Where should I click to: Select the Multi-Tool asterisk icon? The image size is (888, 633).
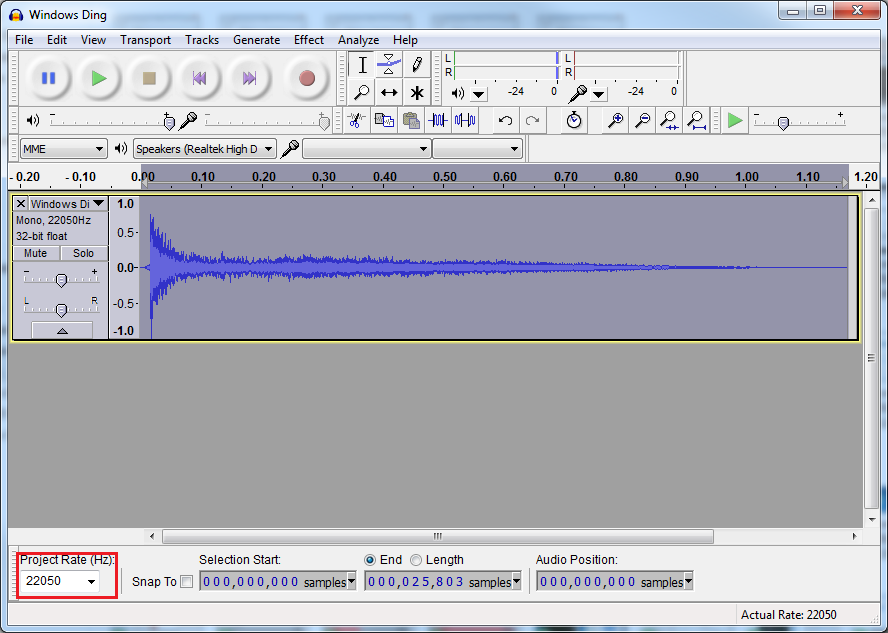click(416, 93)
